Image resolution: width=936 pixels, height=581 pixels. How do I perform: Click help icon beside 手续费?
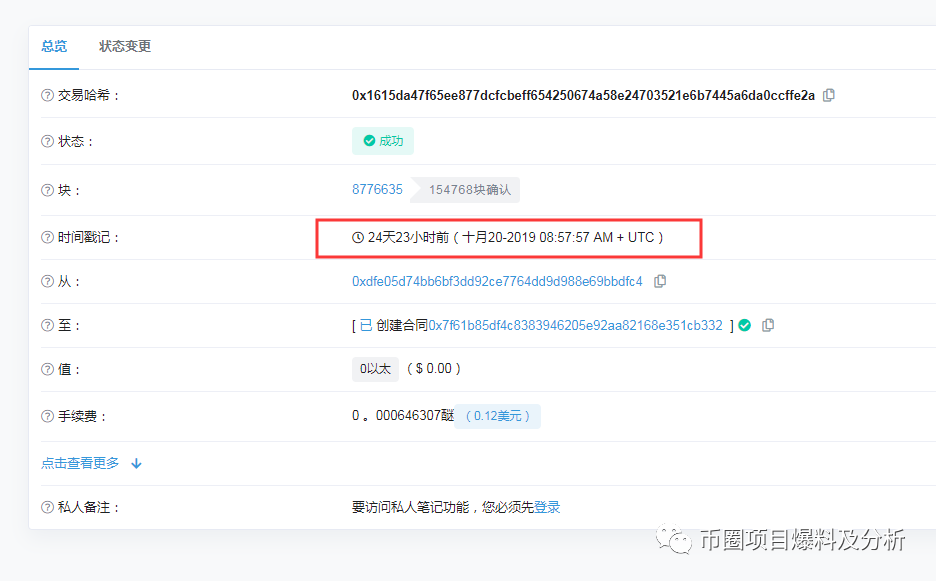pos(47,416)
